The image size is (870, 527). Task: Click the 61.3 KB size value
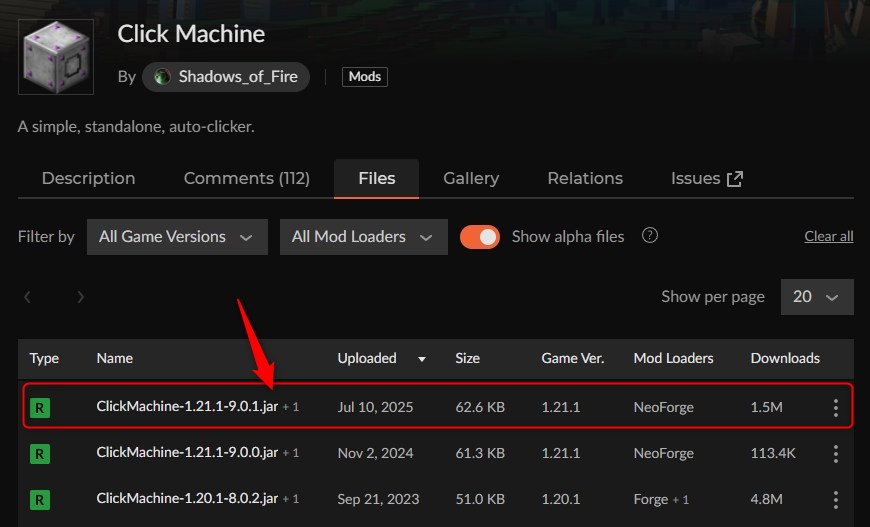[480, 453]
